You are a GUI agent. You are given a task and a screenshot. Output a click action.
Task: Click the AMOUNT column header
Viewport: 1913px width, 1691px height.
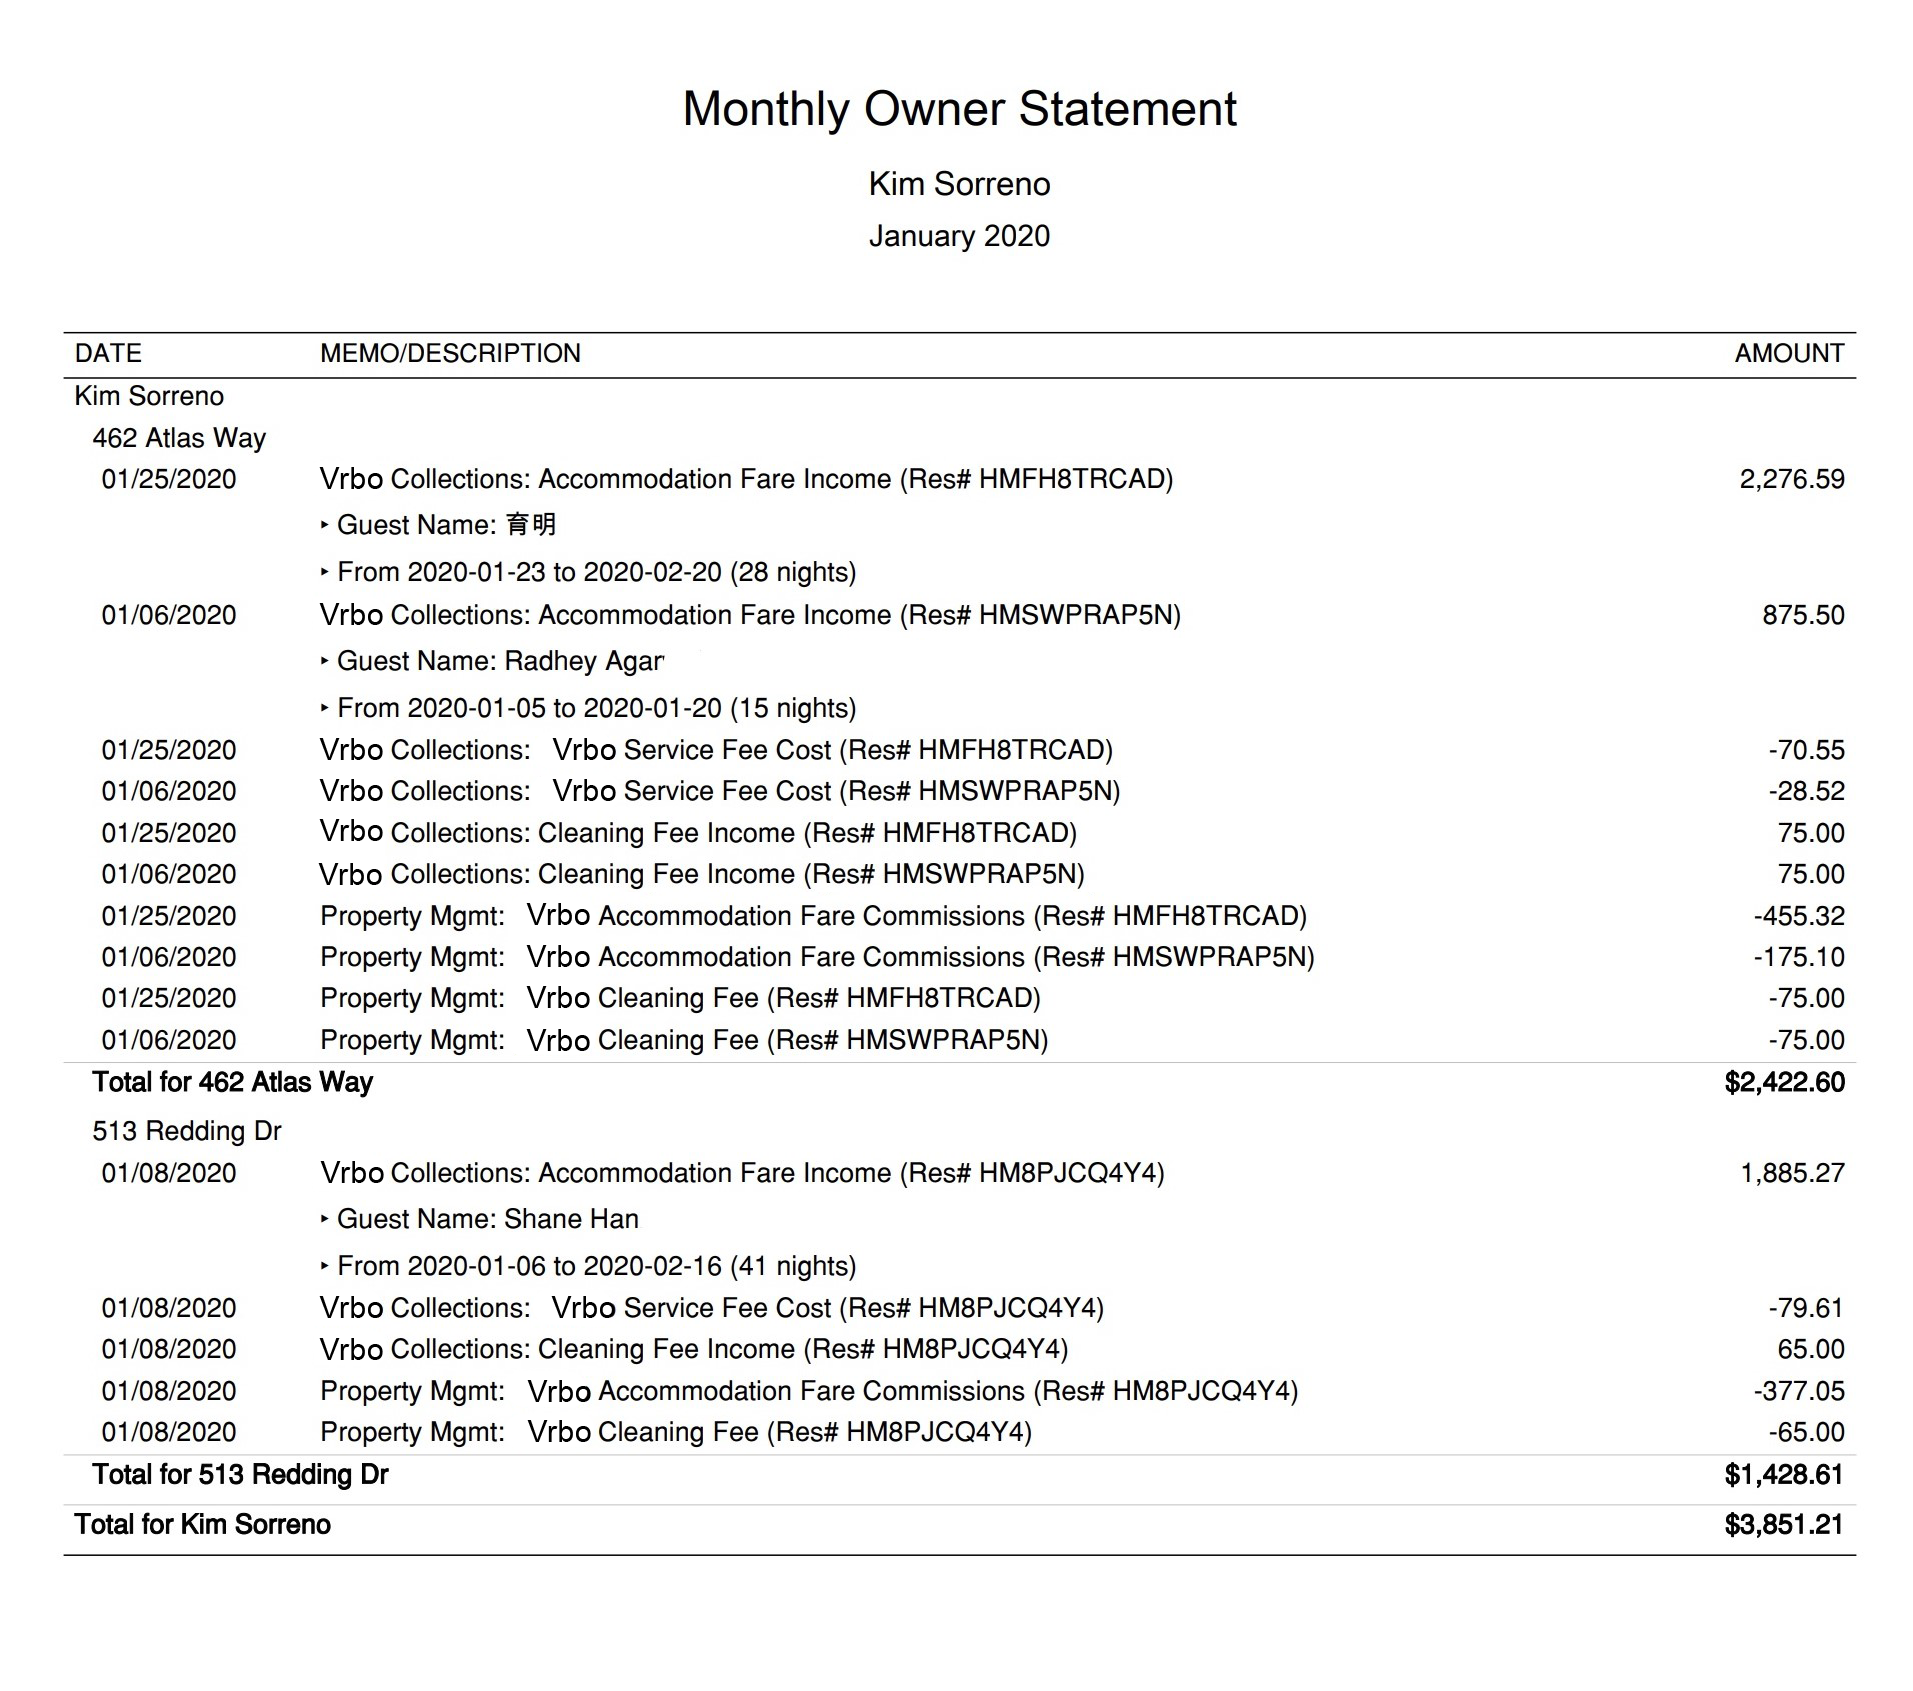(1789, 353)
